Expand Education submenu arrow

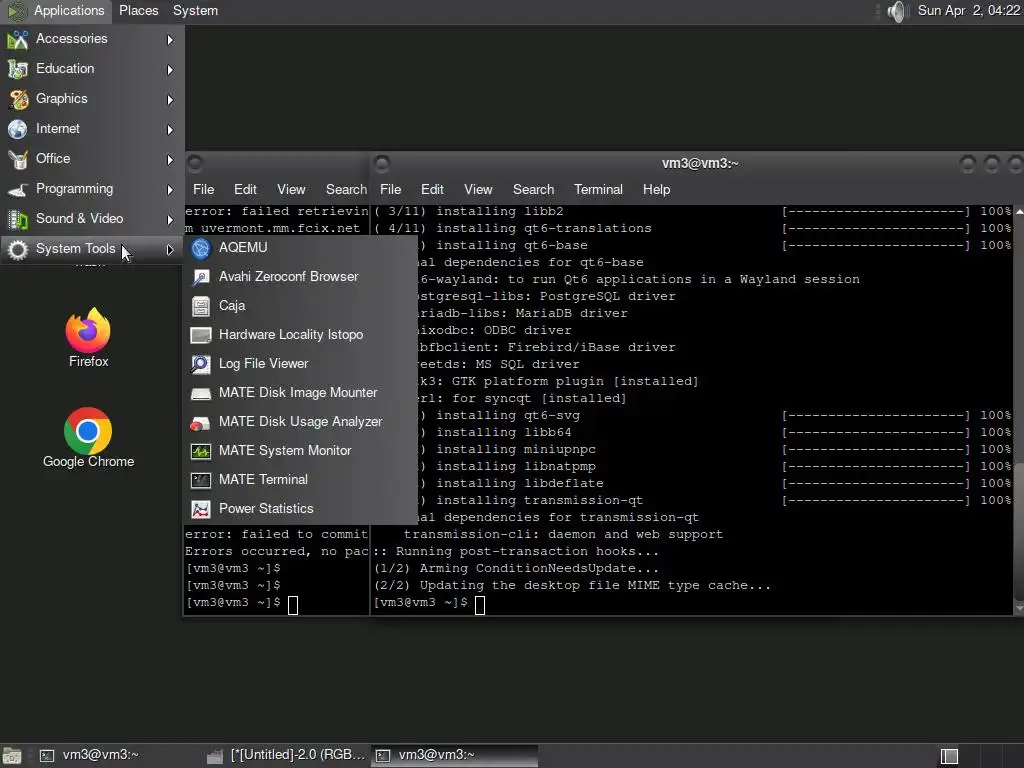[170, 70]
